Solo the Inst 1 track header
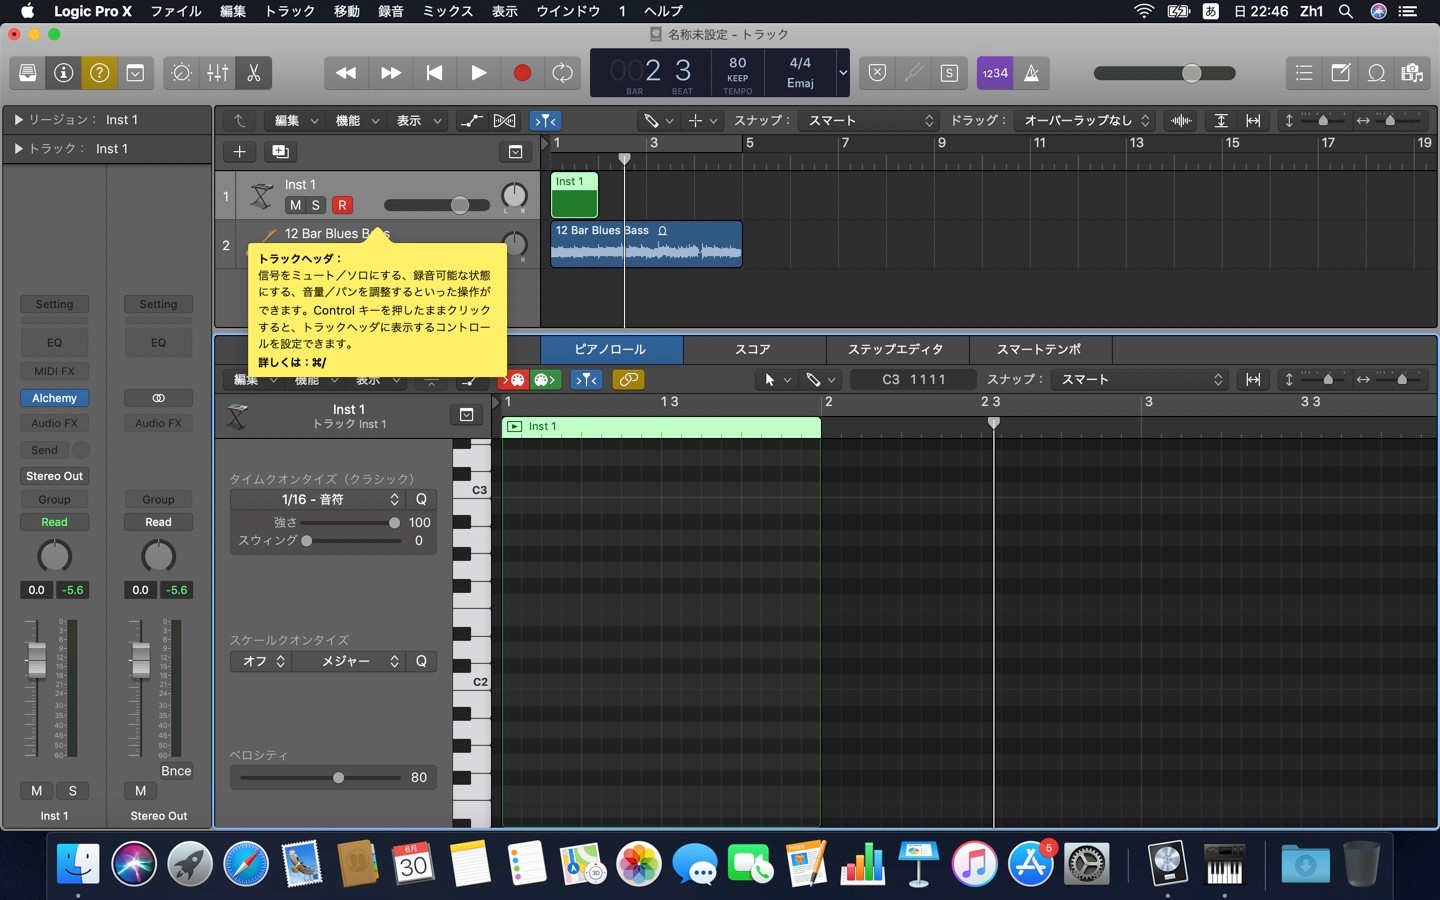This screenshot has height=900, width=1440. pyautogui.click(x=316, y=205)
